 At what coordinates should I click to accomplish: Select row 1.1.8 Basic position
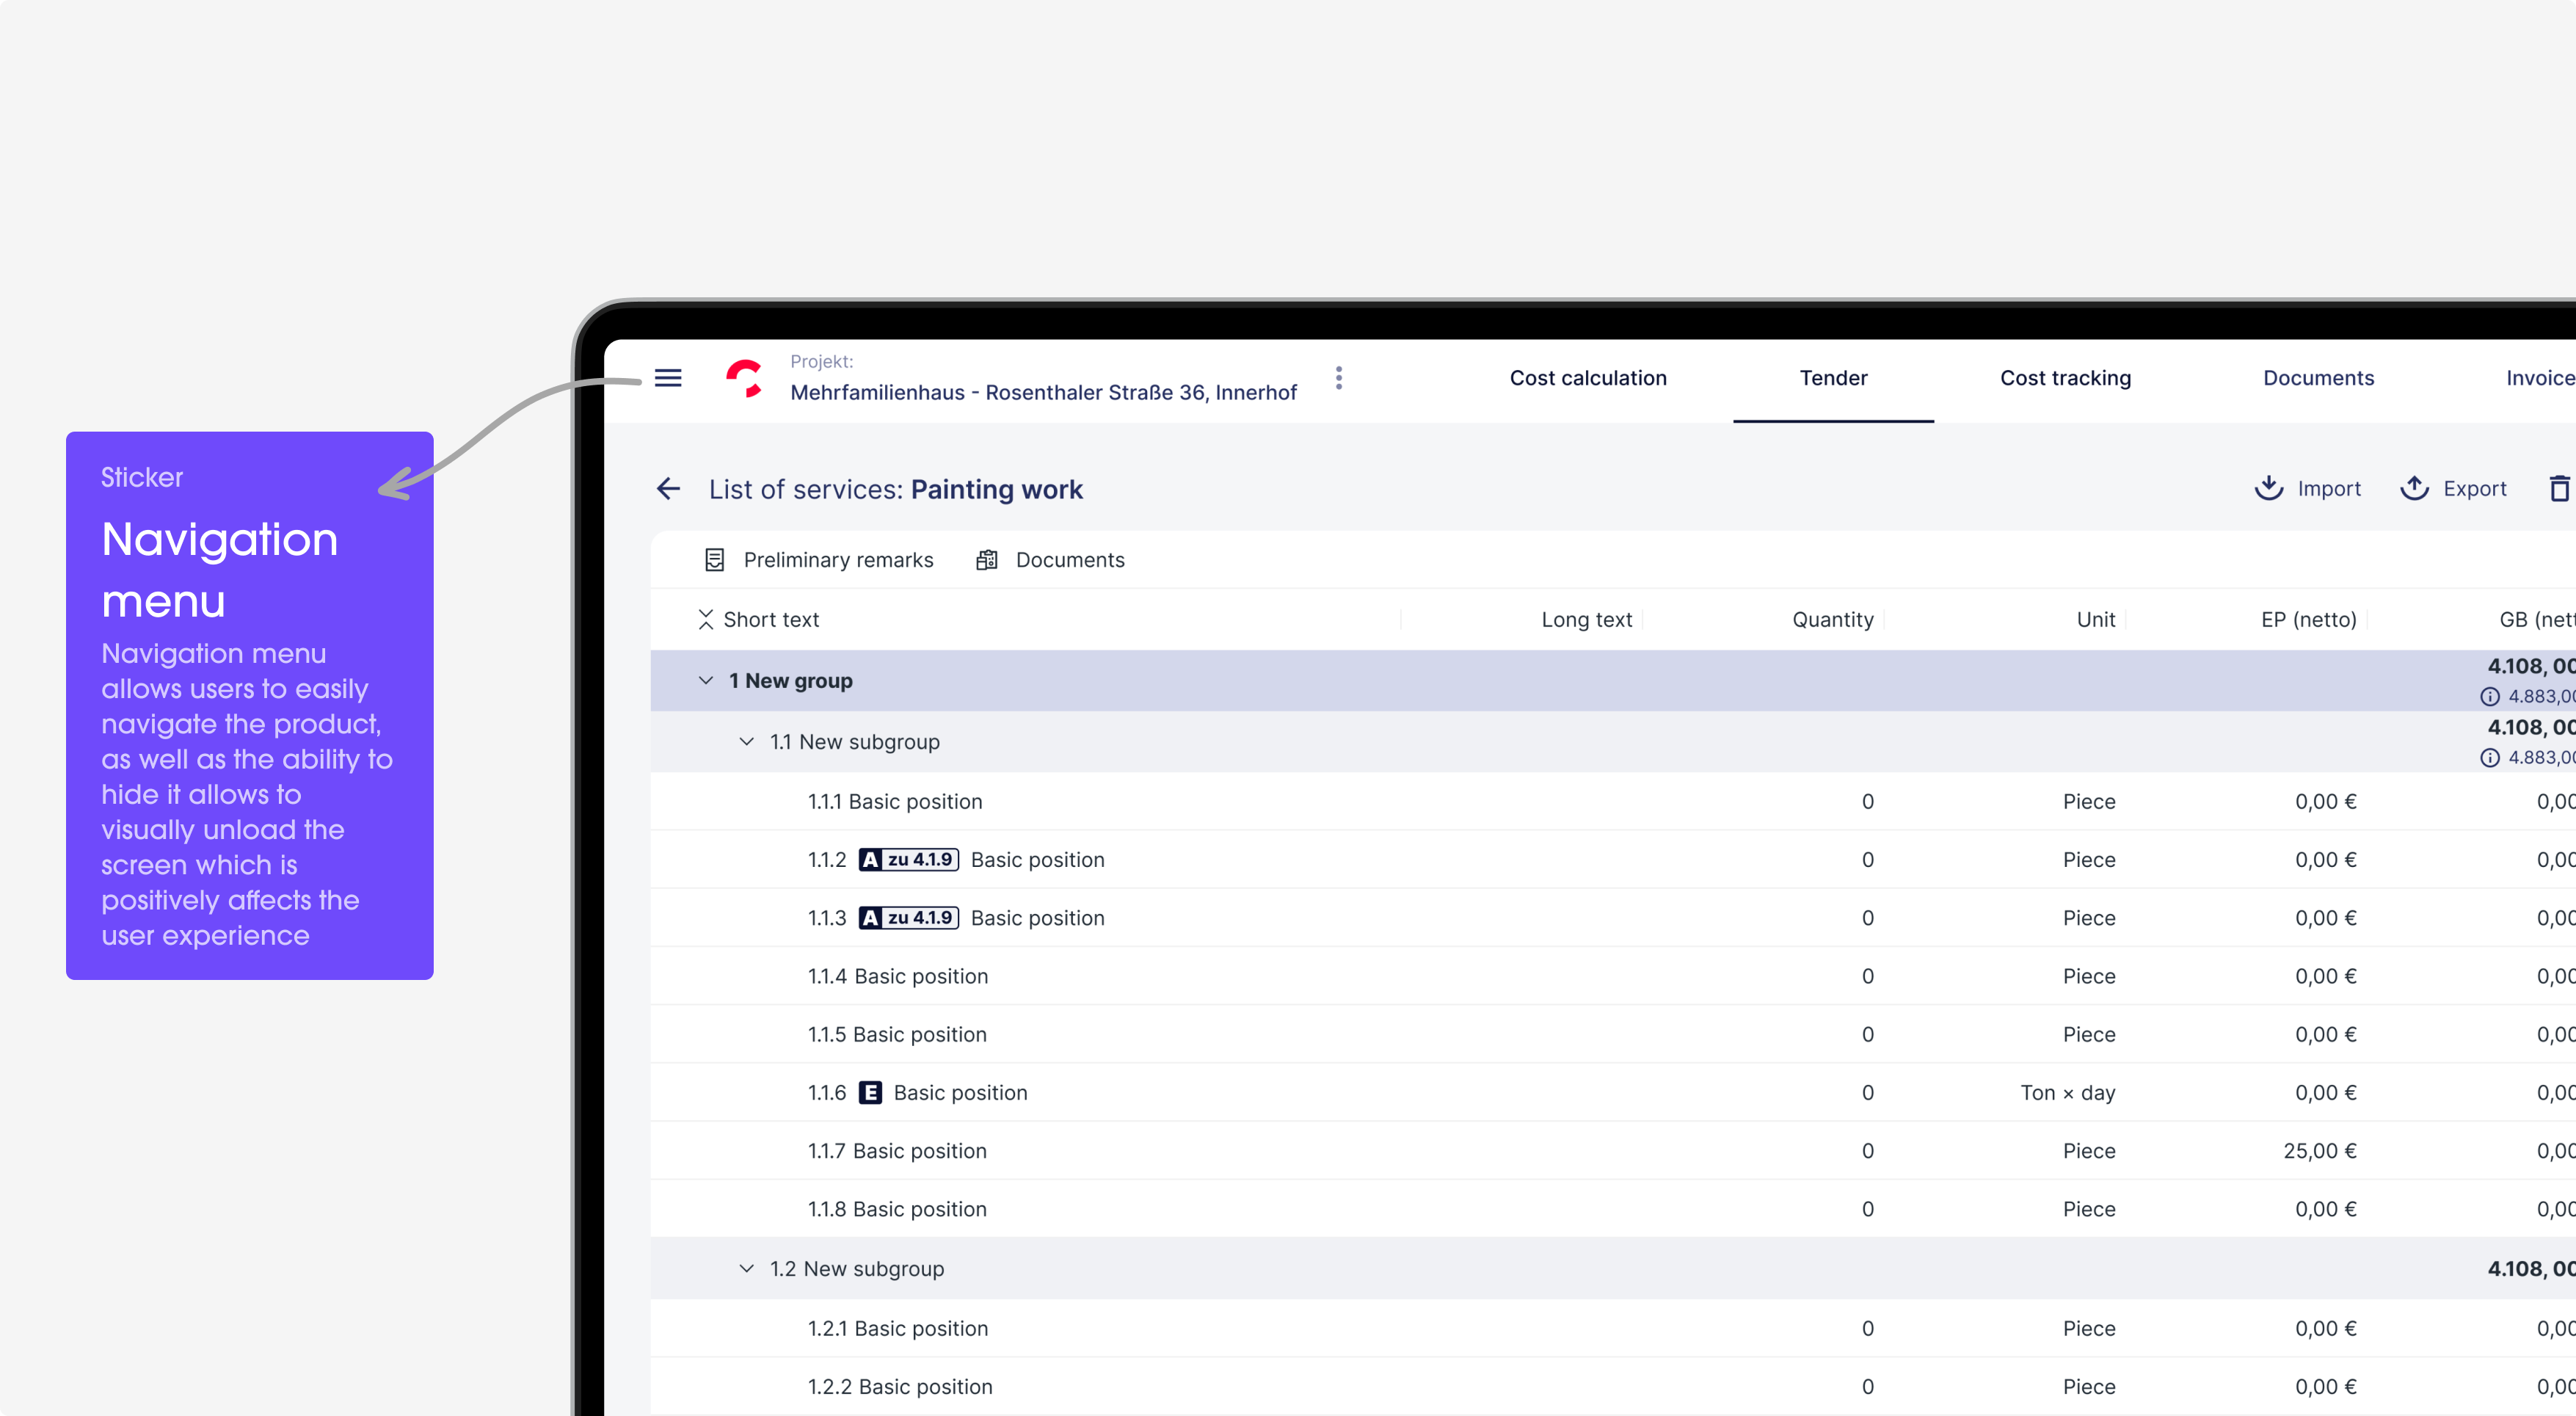click(1613, 1209)
